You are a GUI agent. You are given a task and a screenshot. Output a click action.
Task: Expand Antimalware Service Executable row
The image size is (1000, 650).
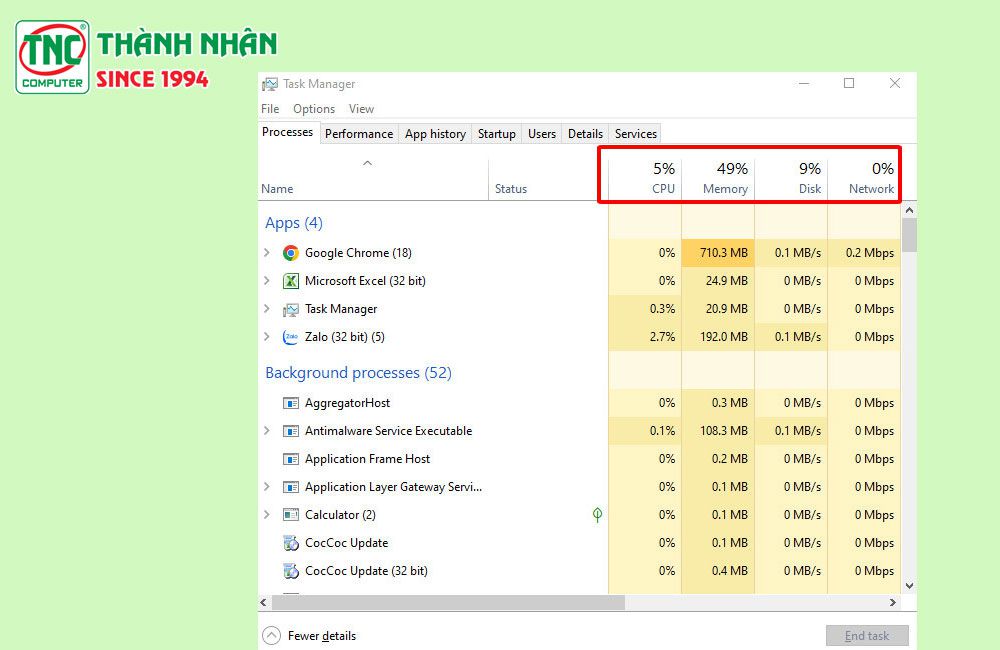(x=267, y=431)
